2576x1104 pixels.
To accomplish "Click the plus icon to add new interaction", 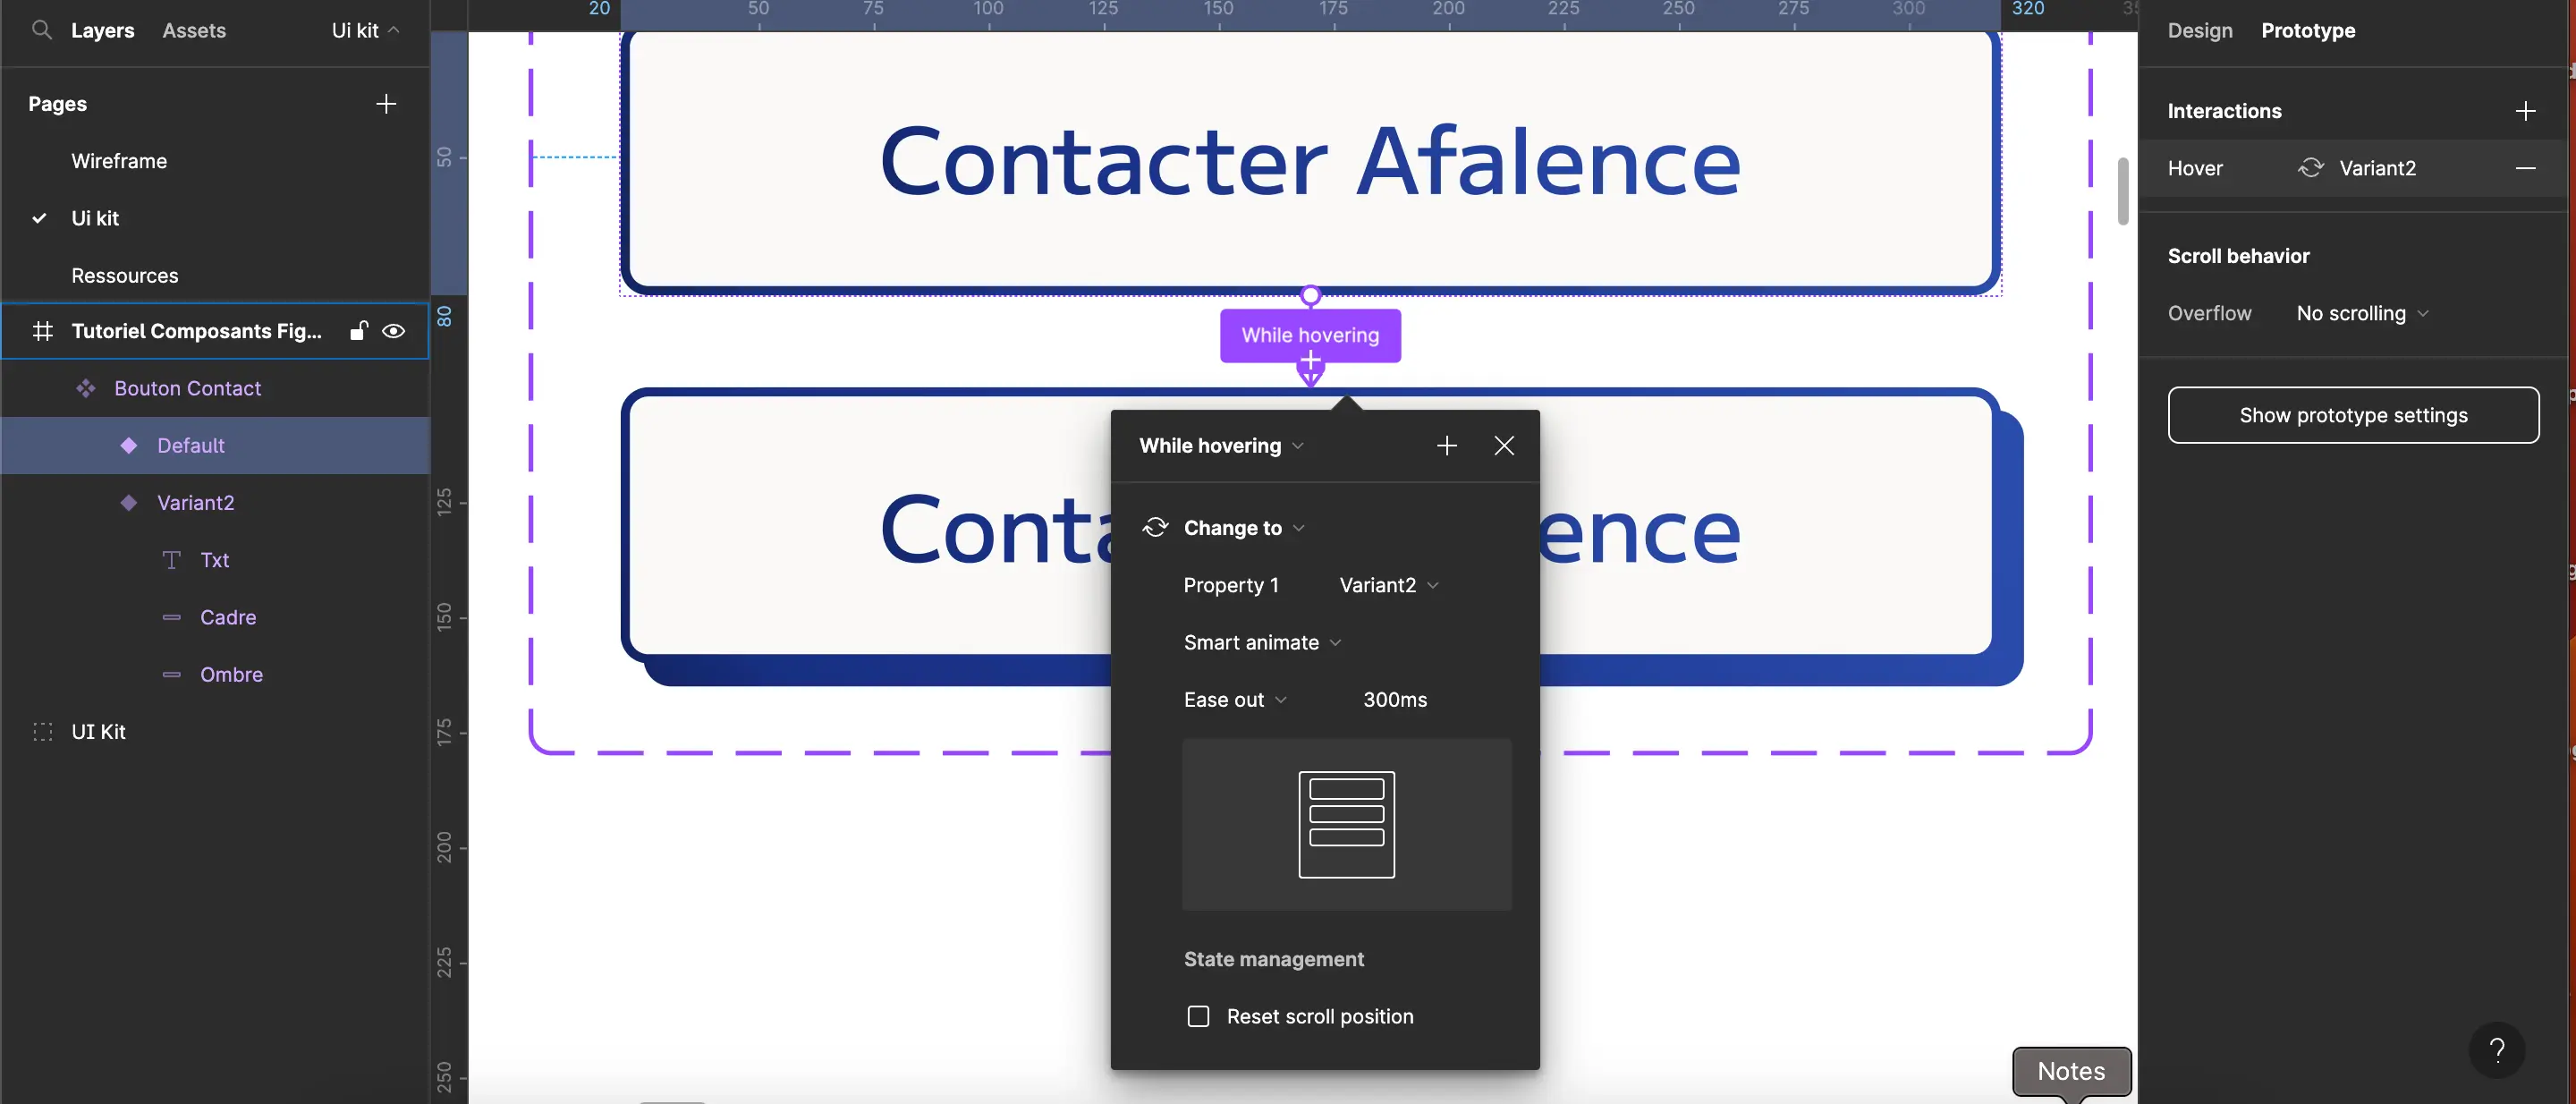I will [x=2525, y=110].
